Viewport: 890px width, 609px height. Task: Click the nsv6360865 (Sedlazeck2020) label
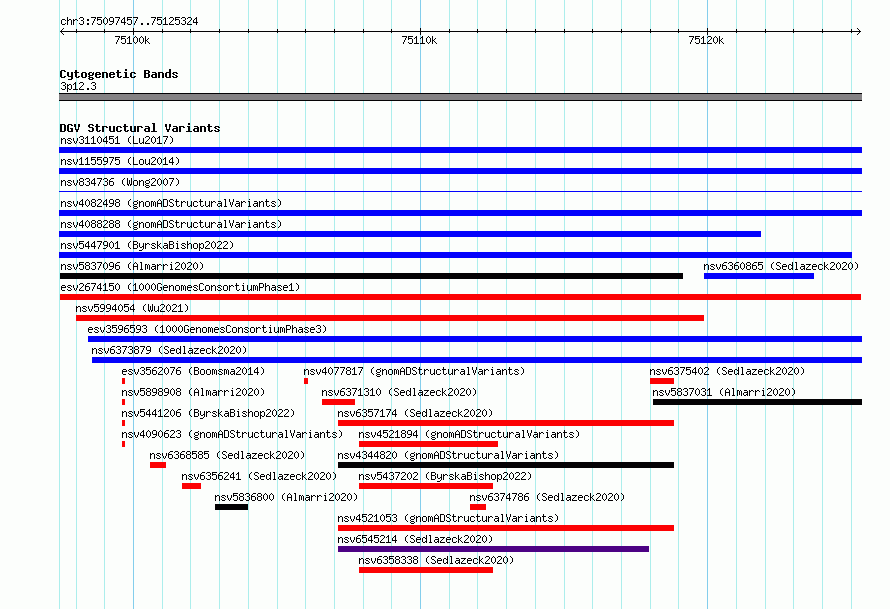click(781, 266)
